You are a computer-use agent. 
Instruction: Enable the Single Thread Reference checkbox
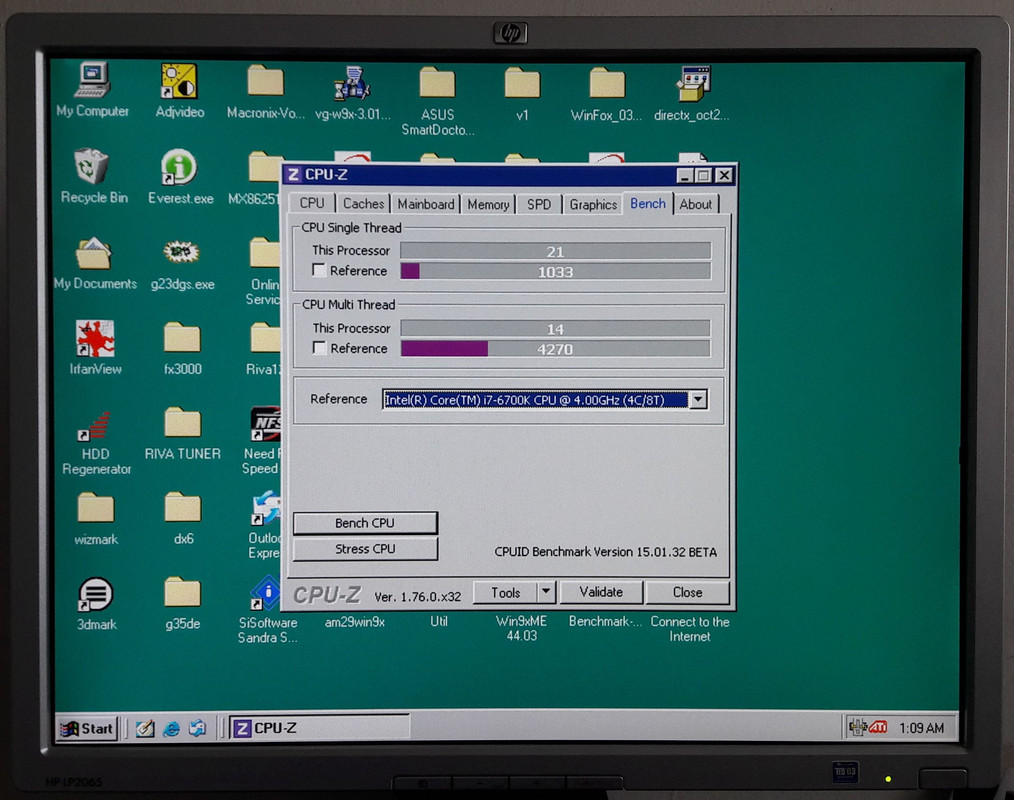tap(318, 270)
